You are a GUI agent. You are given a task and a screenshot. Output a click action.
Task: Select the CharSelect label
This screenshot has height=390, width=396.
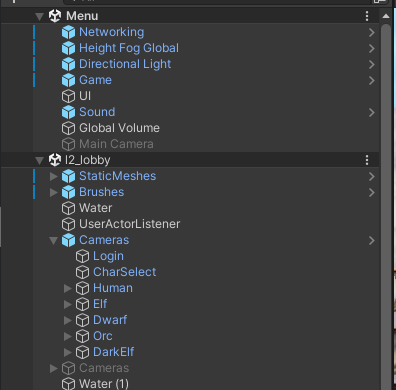pos(125,272)
